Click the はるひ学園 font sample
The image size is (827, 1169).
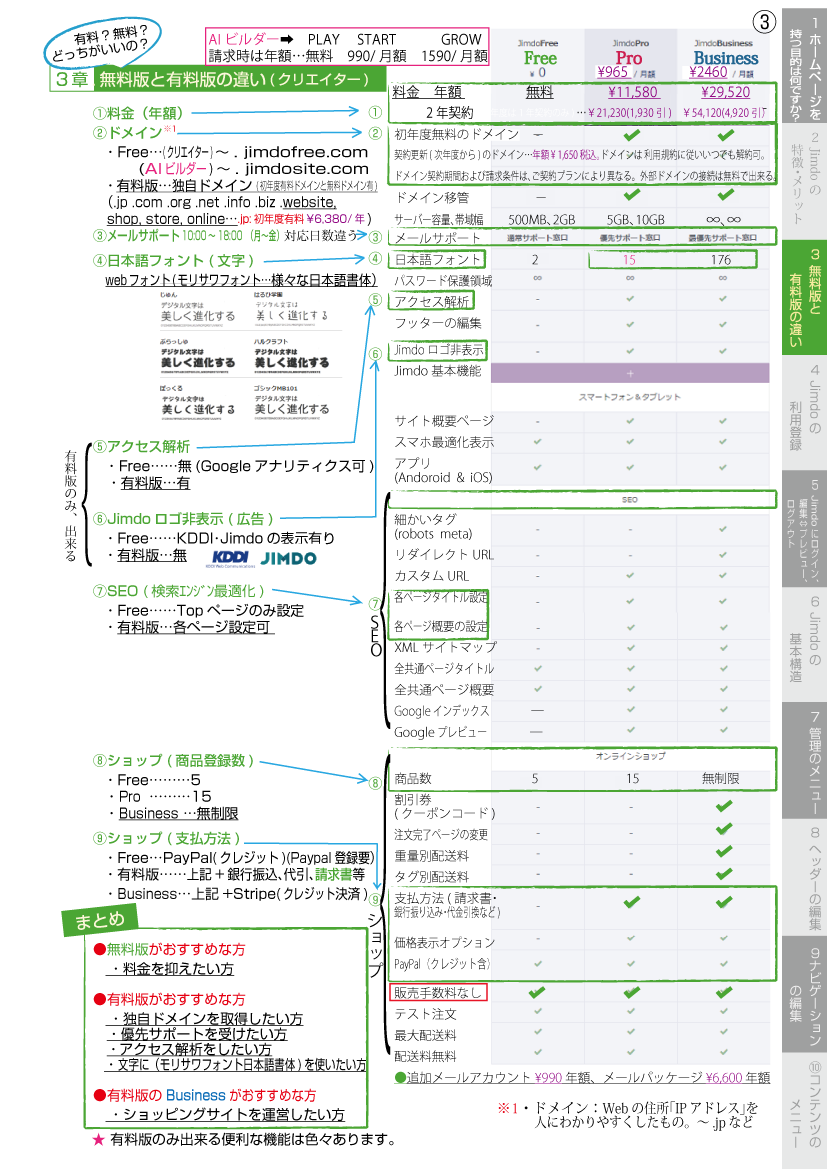(x=292, y=309)
